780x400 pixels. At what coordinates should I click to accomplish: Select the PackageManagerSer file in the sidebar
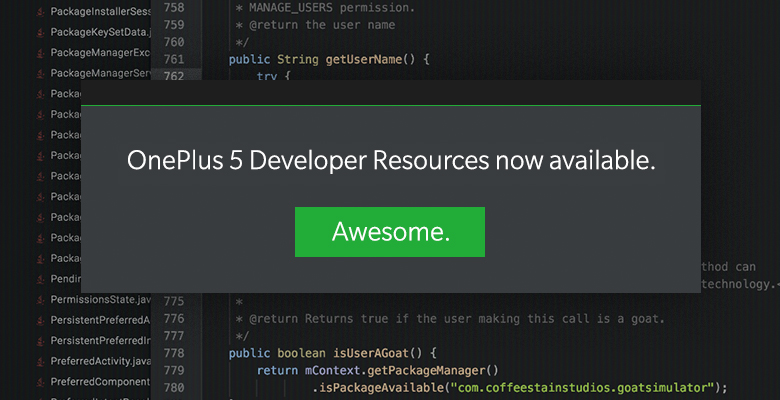100,73
